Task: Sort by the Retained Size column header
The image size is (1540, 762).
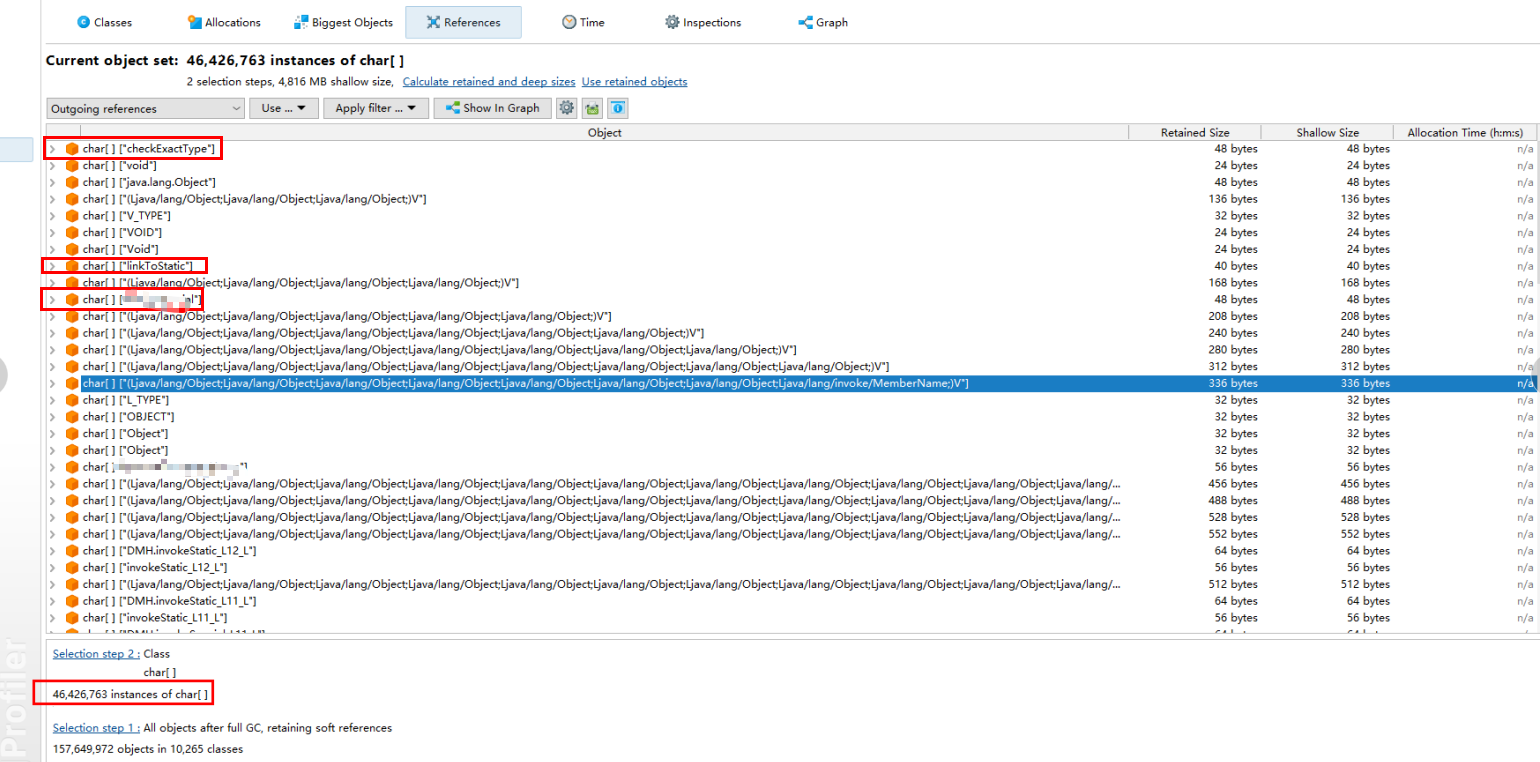Action: point(1195,132)
